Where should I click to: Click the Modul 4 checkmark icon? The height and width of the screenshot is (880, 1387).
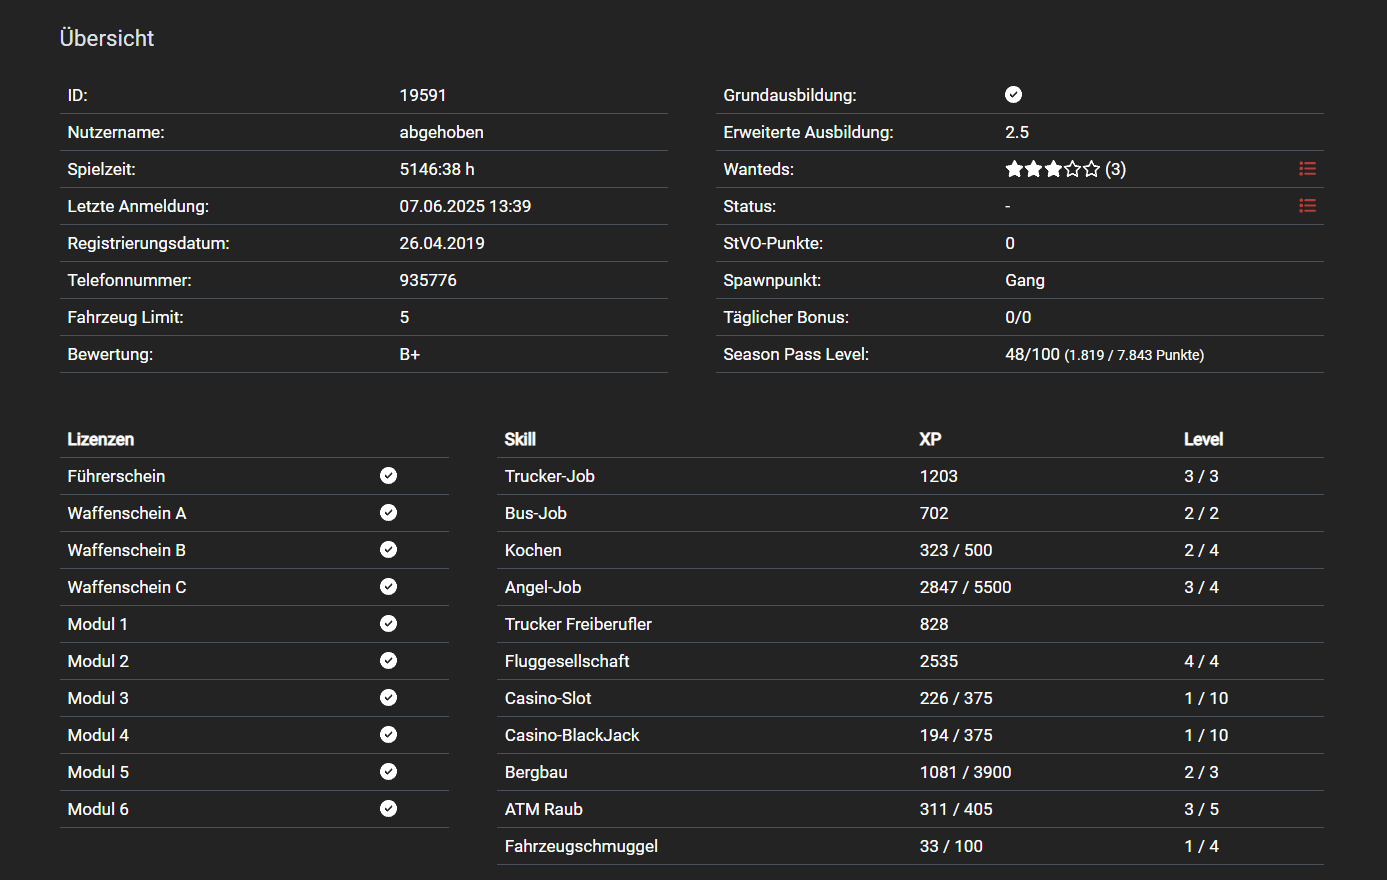pos(389,735)
